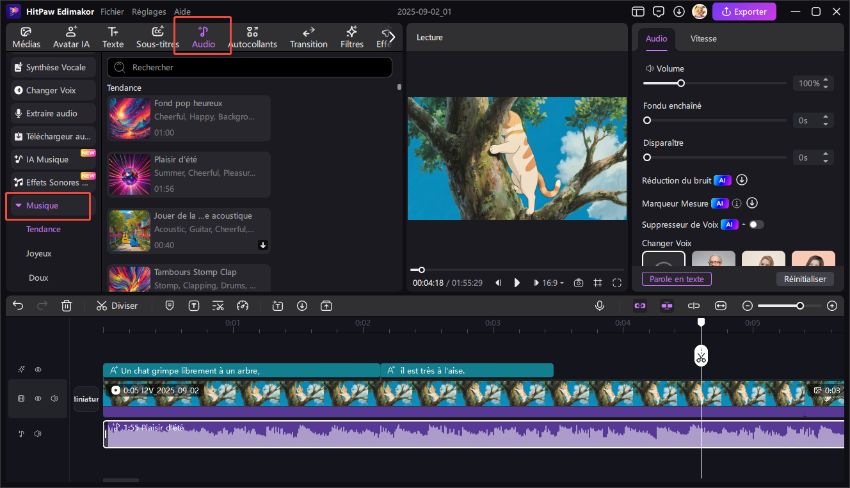850x488 pixels.
Task: Click the Parole en texte button
Action: click(677, 279)
